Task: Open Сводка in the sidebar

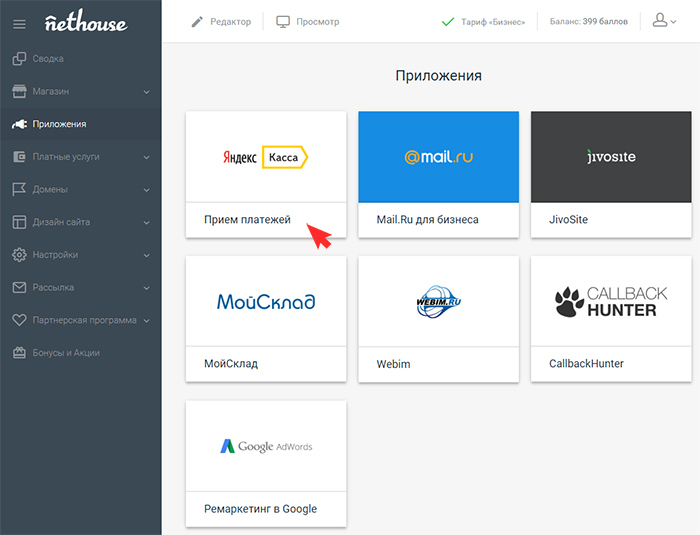Action: click(48, 59)
